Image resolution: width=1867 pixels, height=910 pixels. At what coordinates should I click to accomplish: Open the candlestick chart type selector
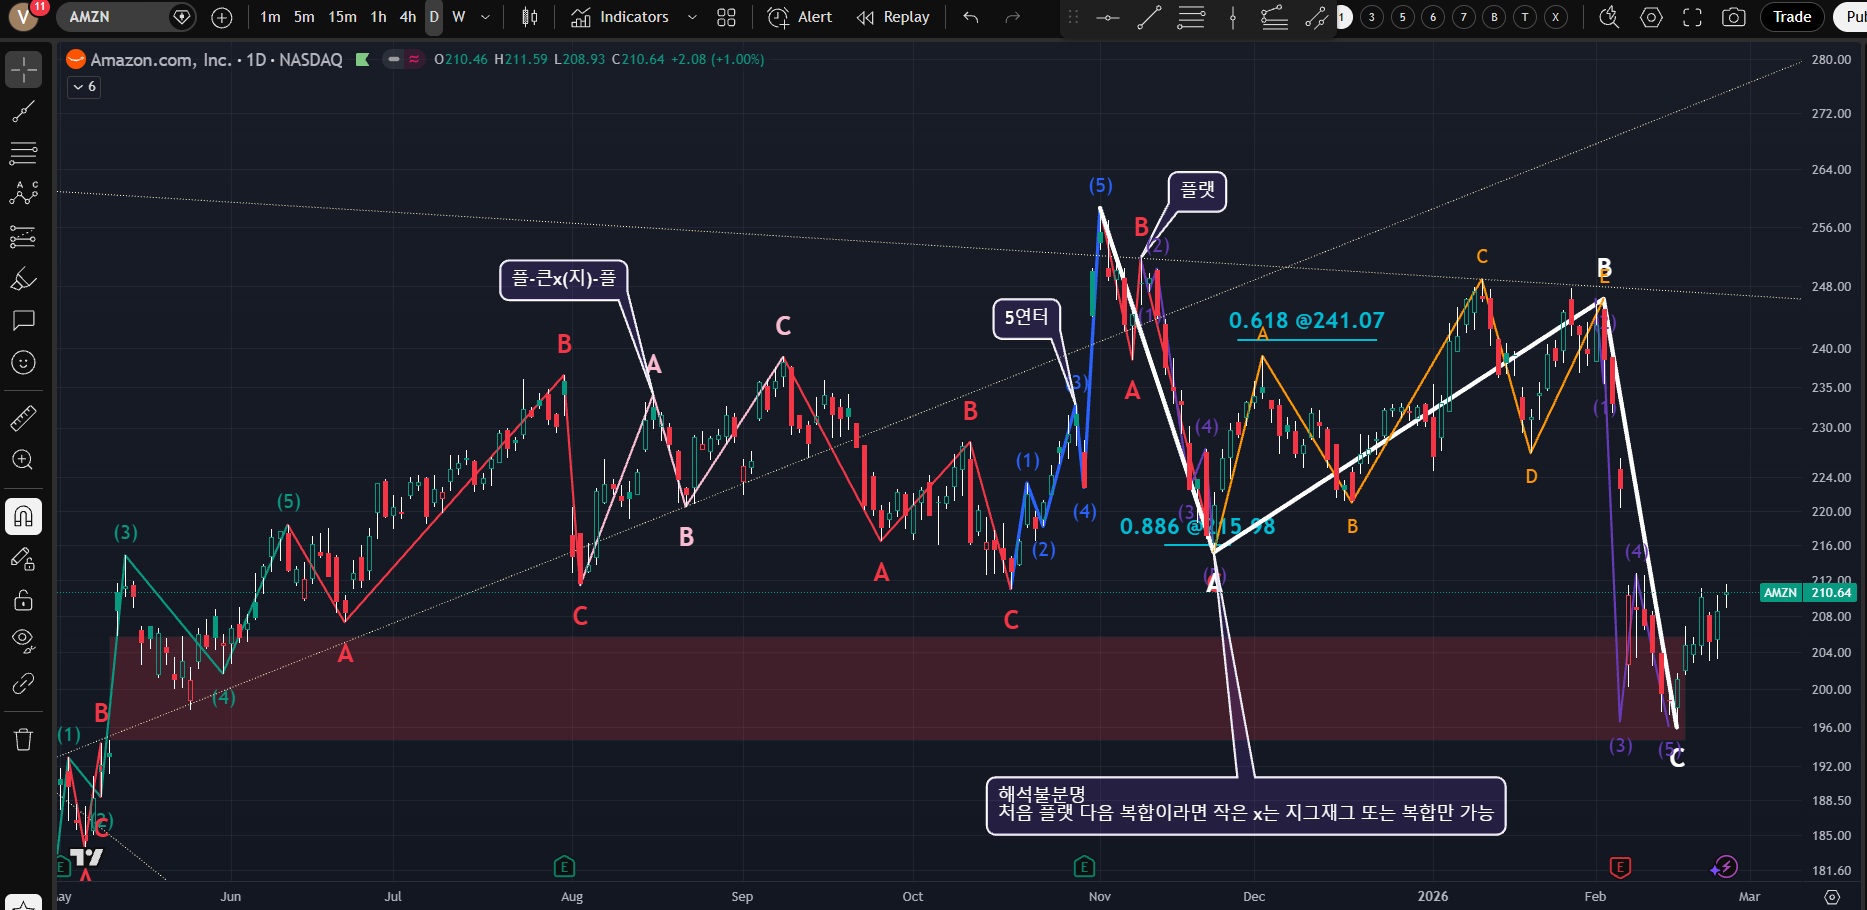(x=530, y=17)
